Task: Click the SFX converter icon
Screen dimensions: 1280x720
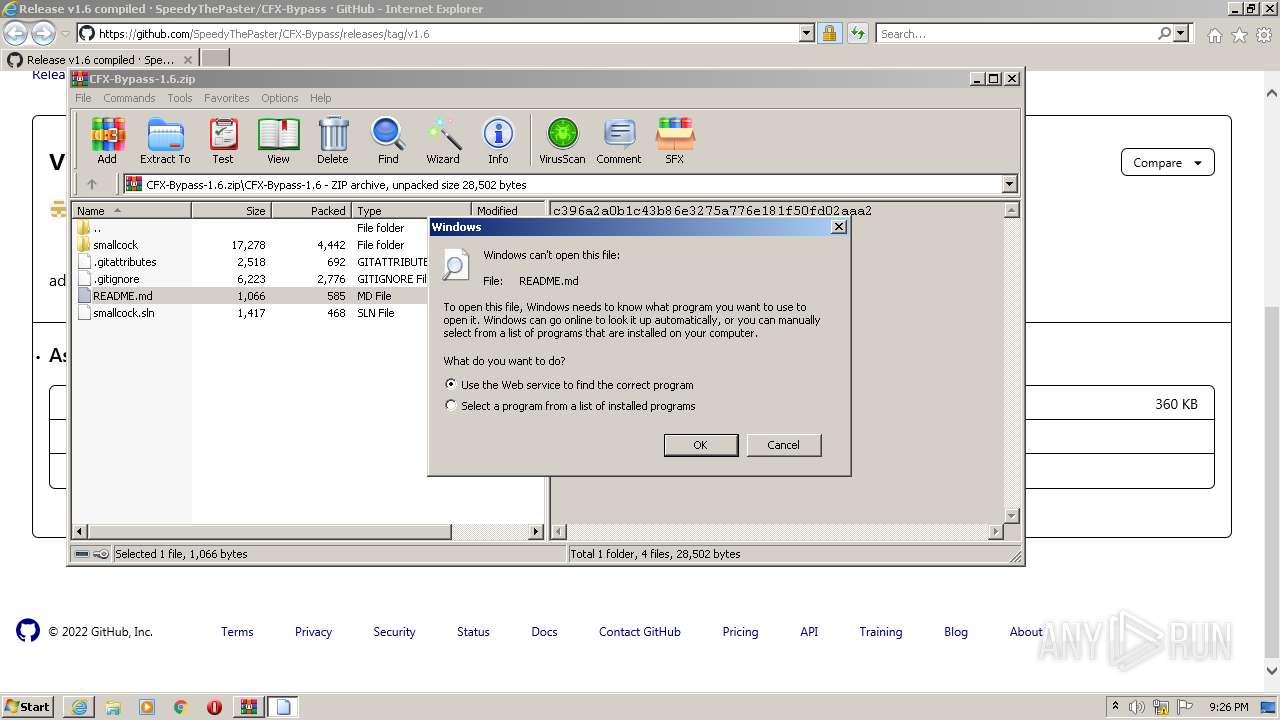Action: pyautogui.click(x=675, y=140)
